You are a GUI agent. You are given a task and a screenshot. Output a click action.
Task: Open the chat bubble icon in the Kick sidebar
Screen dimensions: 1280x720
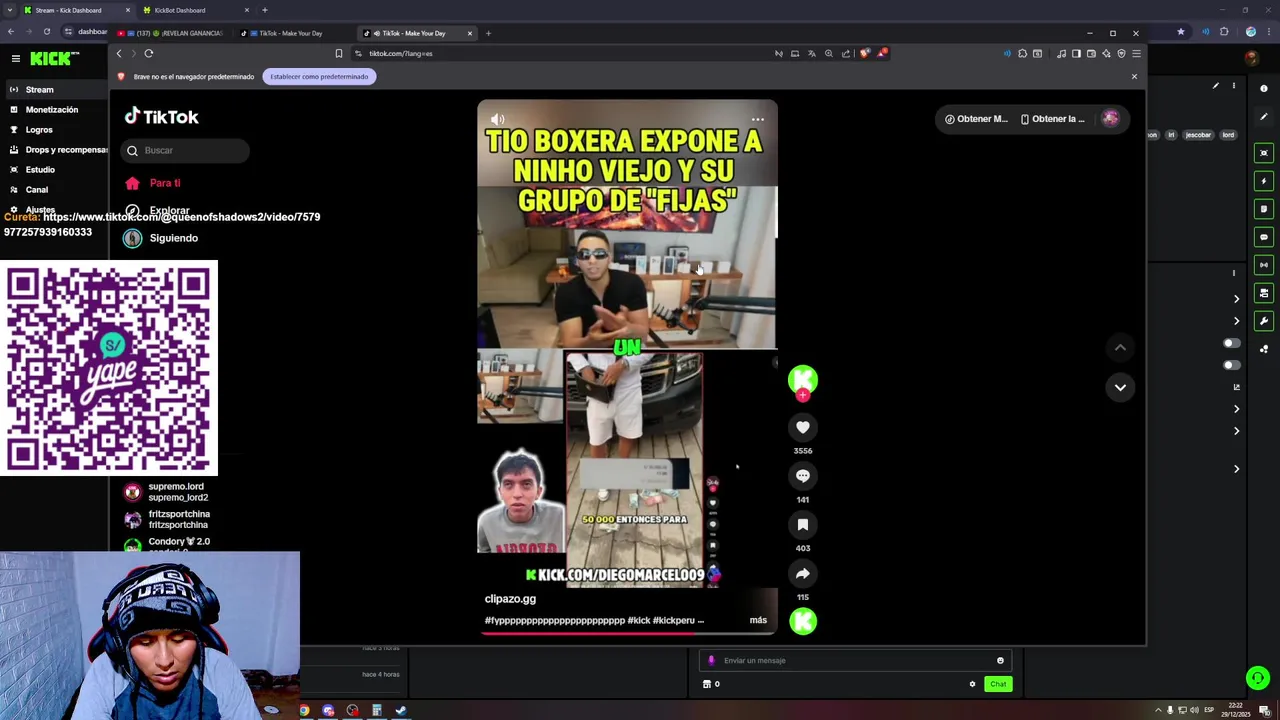coord(1264,237)
